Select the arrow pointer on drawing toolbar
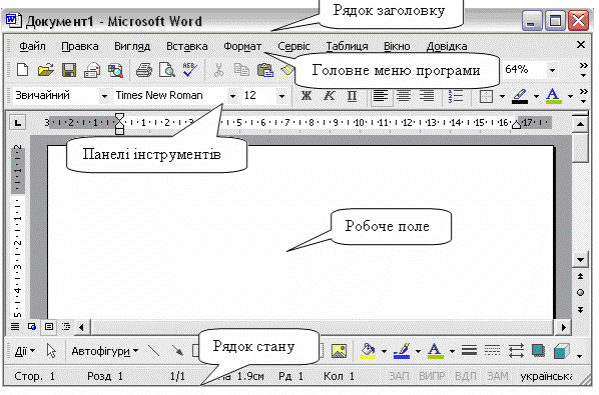 click(51, 350)
